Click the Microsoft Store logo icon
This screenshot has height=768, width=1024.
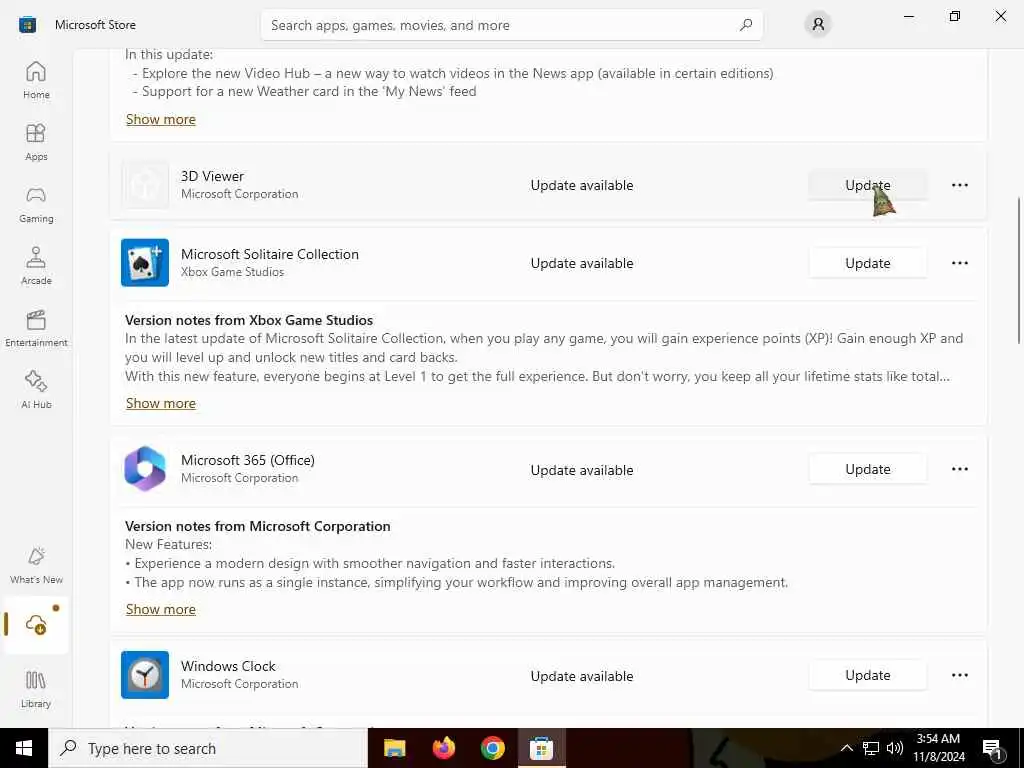(x=27, y=25)
